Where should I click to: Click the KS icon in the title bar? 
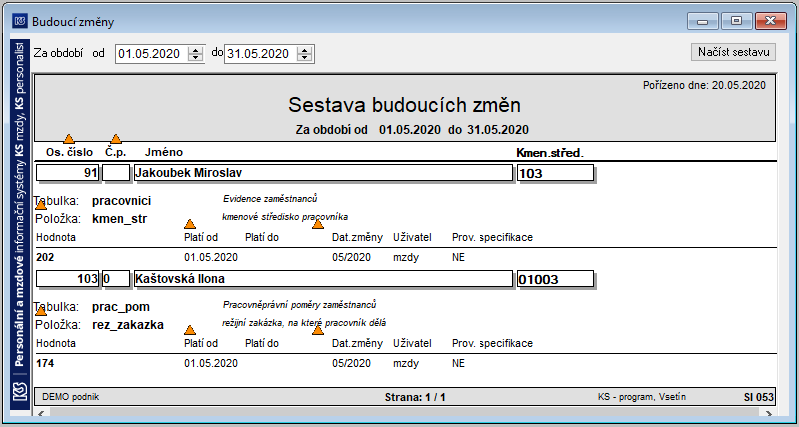coord(20,21)
